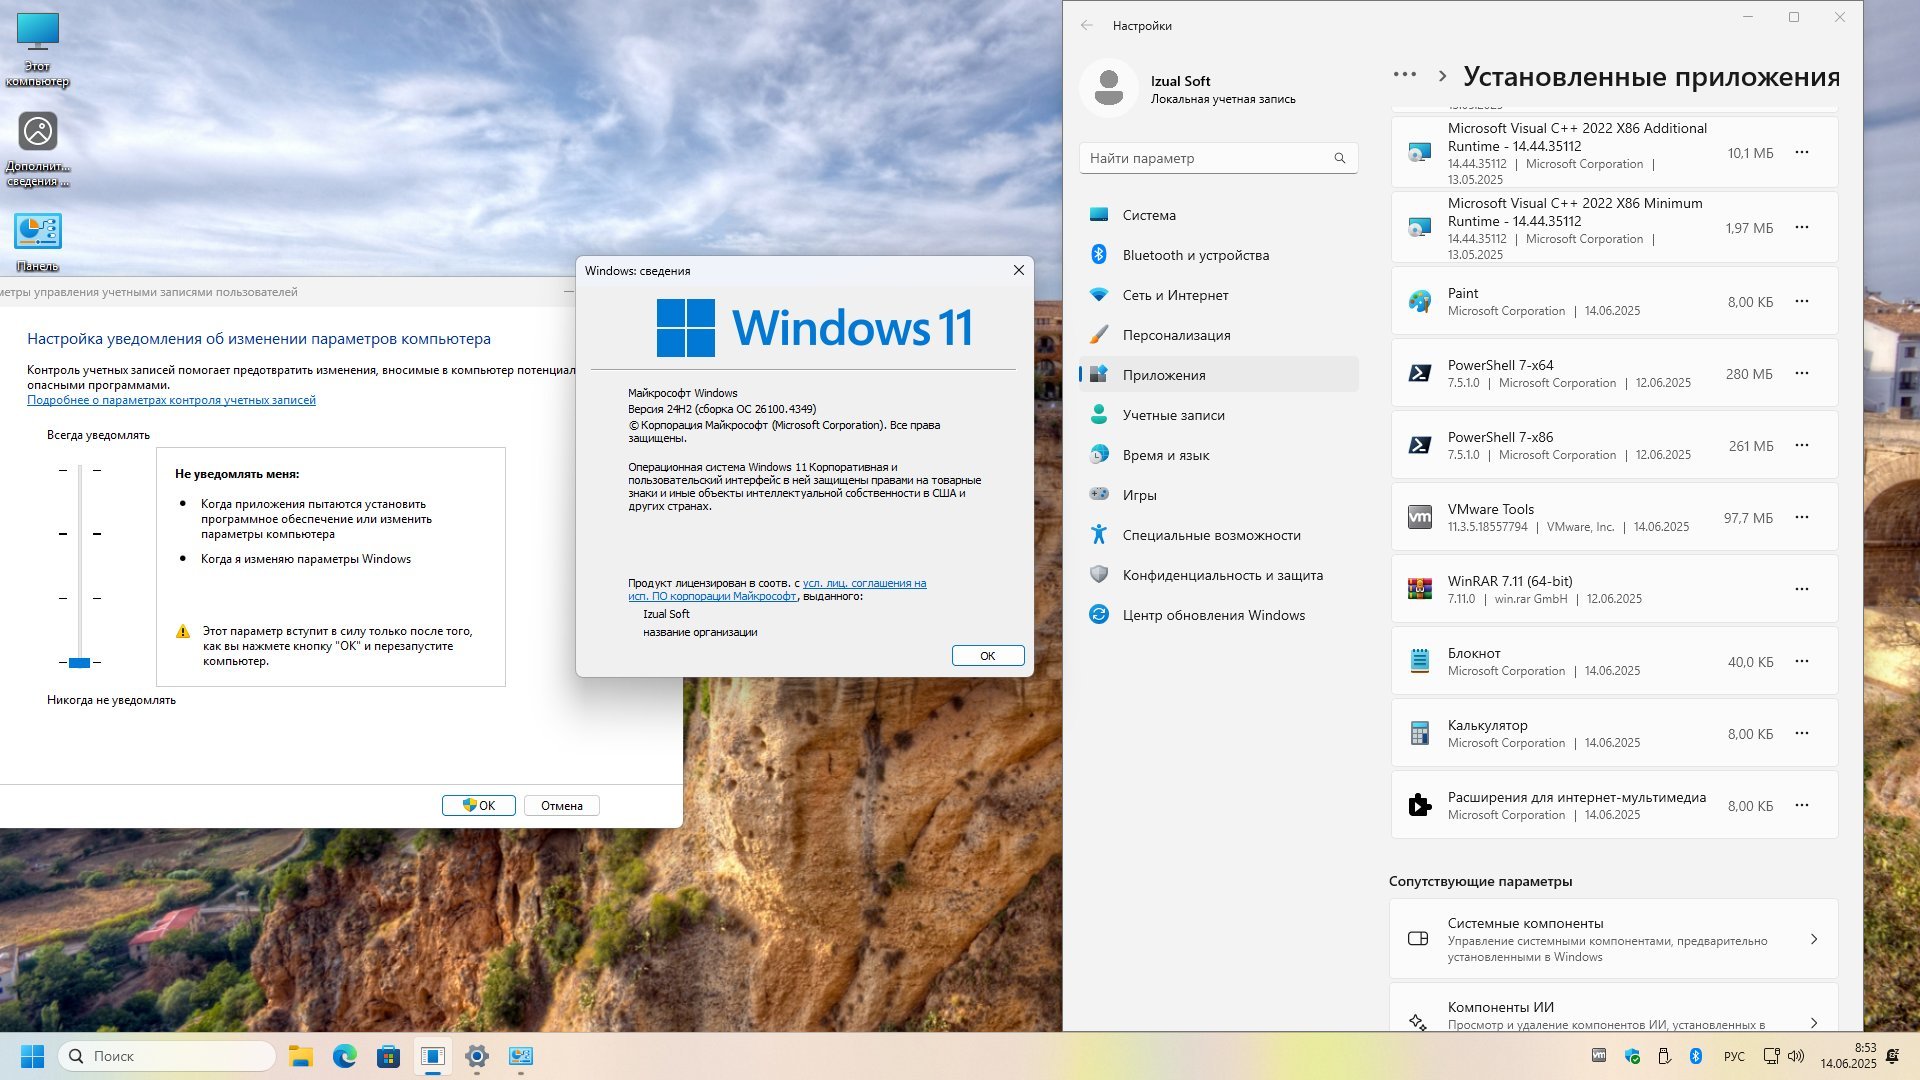
Task: Click the back arrow in Настройки
Action: tap(1087, 26)
